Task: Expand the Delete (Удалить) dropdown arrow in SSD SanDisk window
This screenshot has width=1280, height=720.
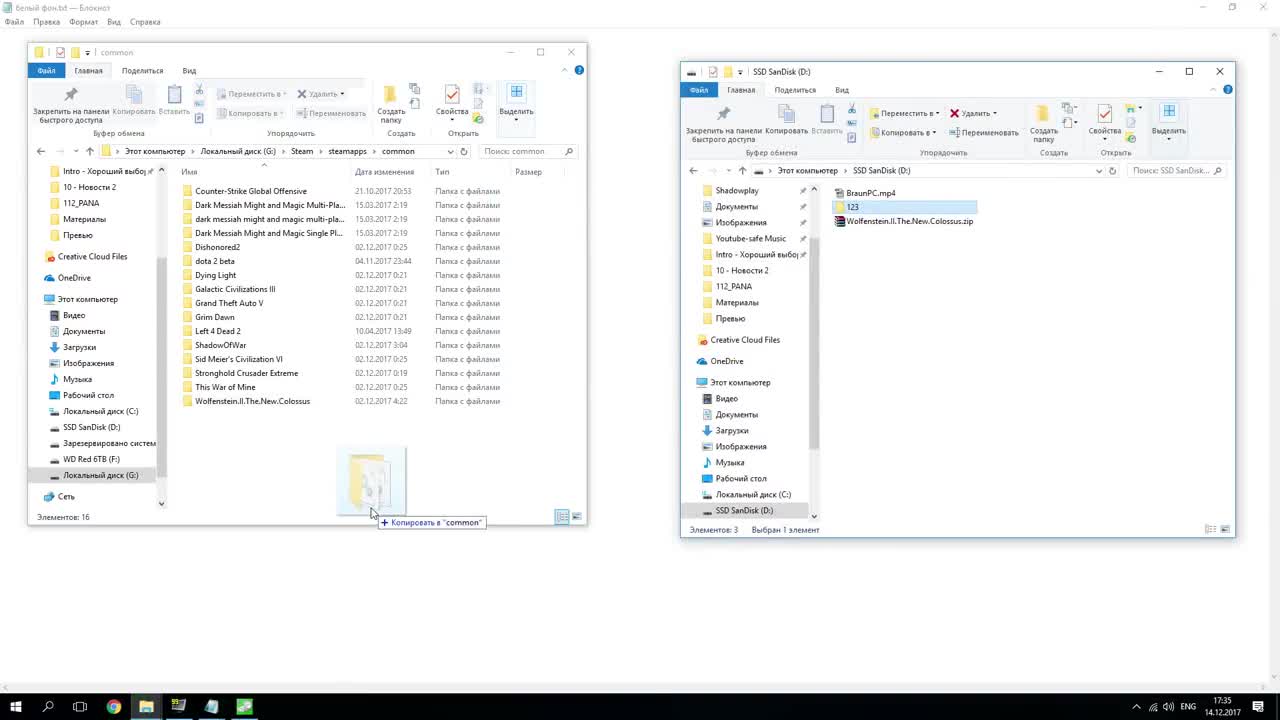Action: tap(994, 113)
